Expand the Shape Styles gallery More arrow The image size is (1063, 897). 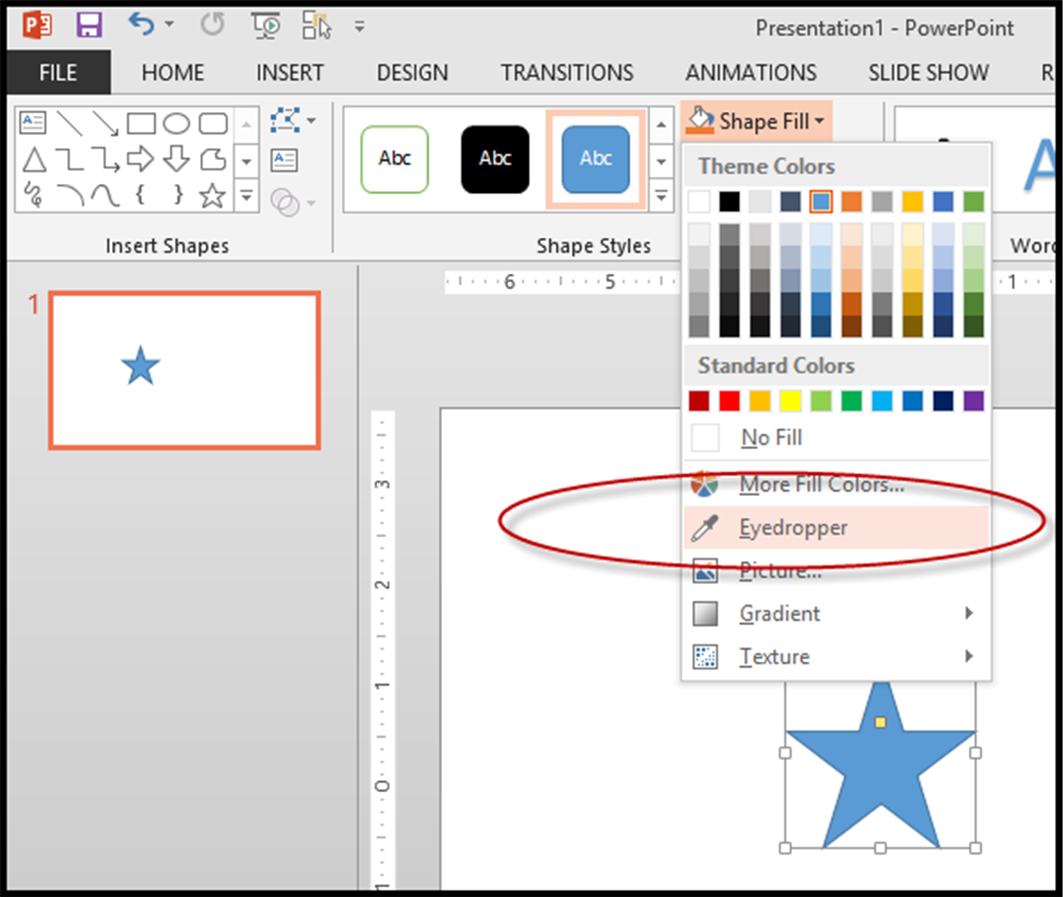point(662,197)
